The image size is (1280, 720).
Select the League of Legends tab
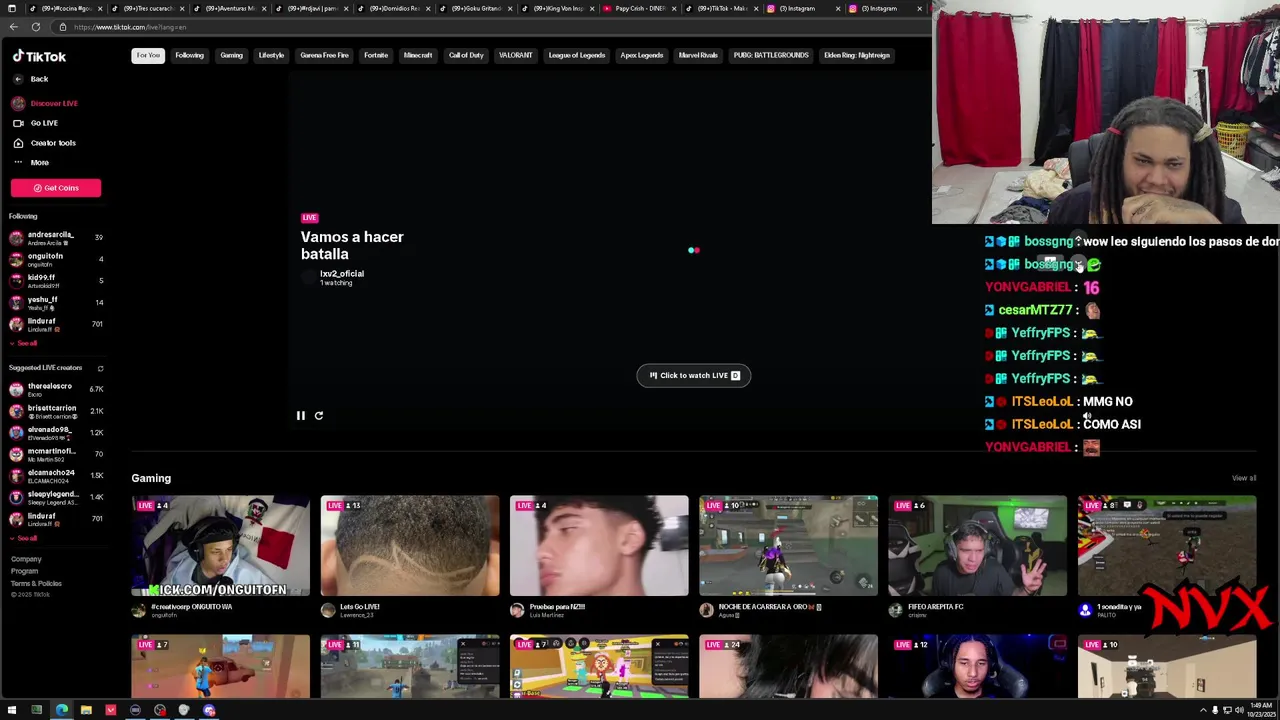point(577,55)
